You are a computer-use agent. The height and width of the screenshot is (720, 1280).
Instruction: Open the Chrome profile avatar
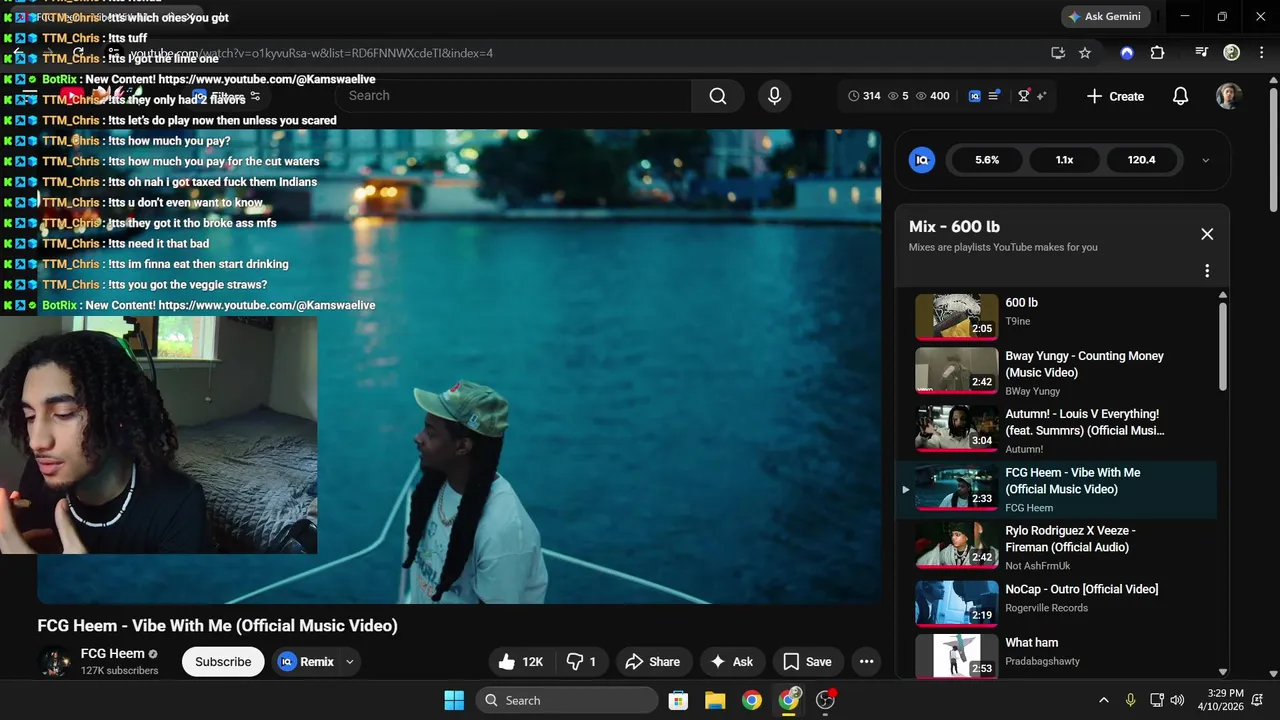click(1232, 53)
